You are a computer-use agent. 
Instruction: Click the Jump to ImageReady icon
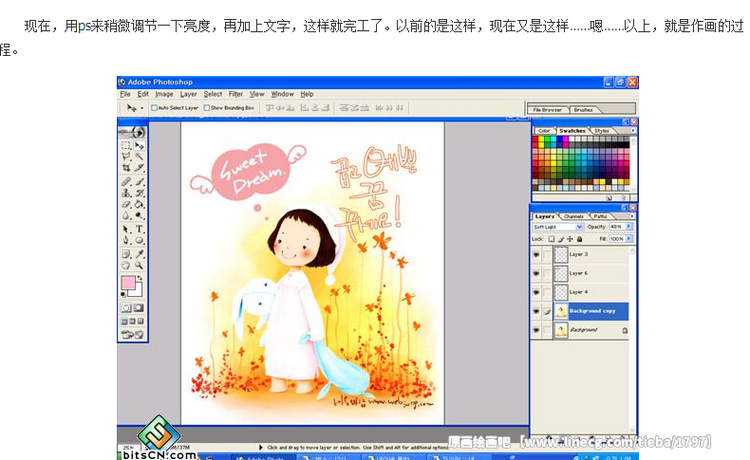132,334
